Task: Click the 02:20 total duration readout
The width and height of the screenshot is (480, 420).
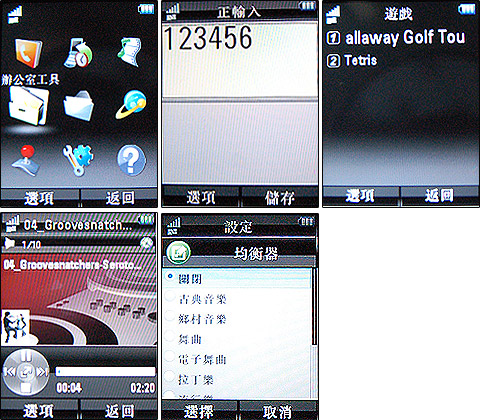Action: (143, 388)
